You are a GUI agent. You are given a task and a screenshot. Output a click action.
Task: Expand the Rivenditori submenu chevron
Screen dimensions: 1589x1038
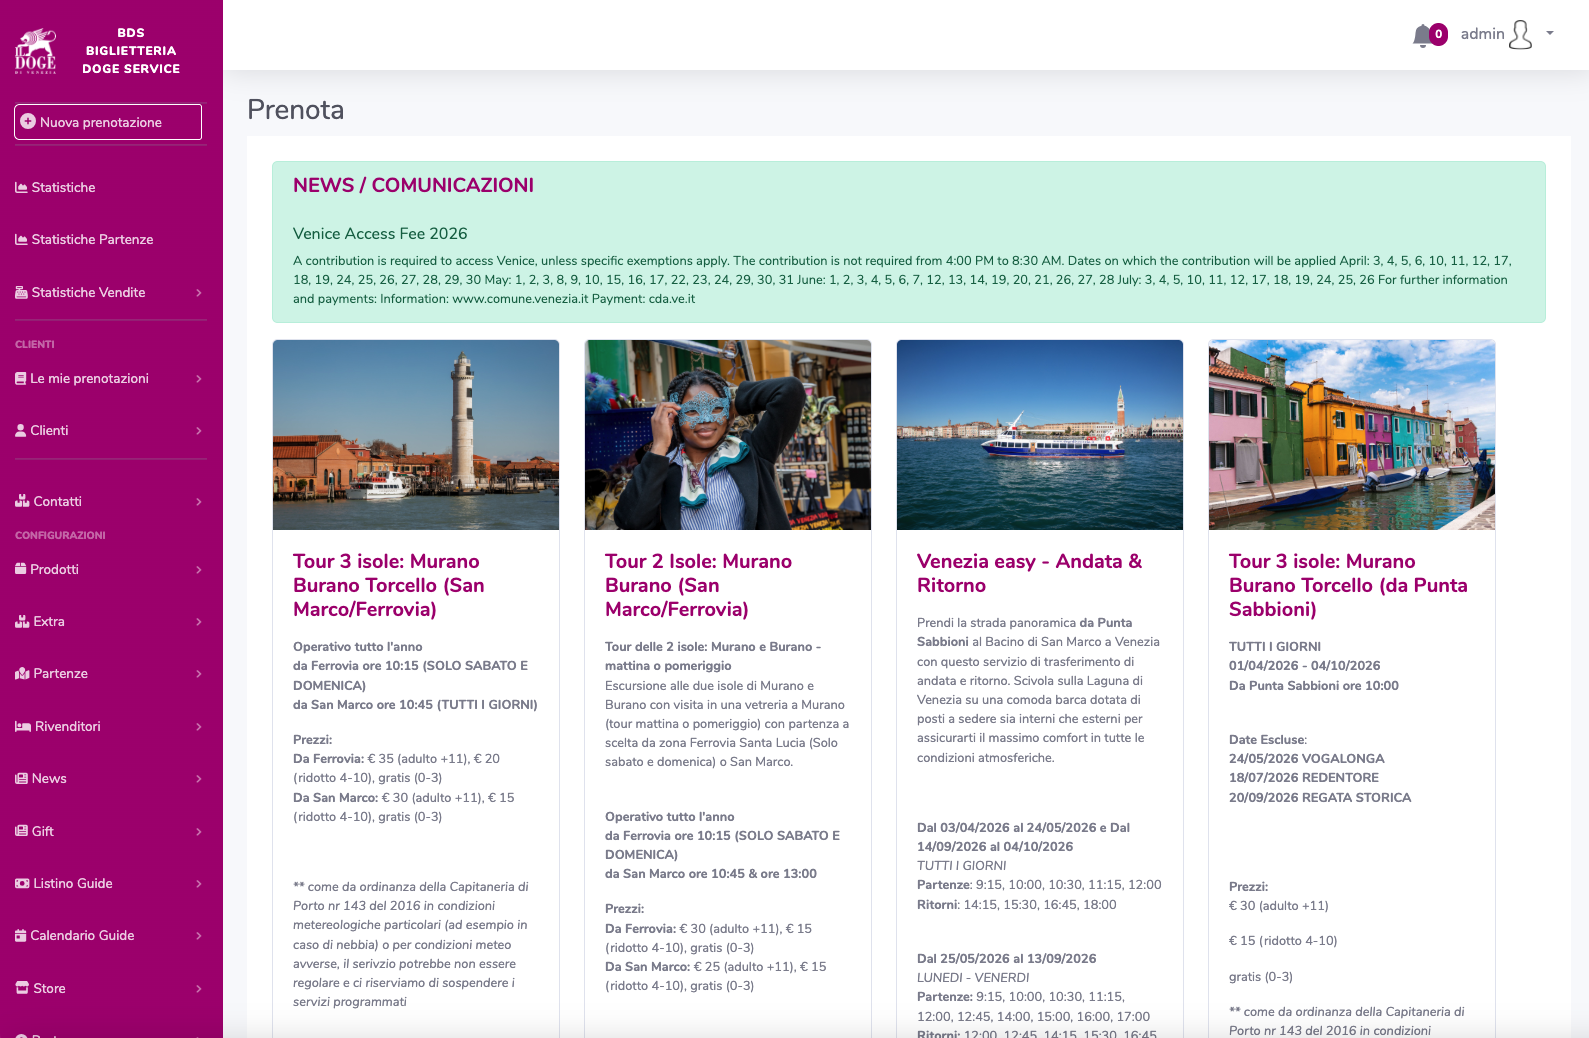coord(199,727)
